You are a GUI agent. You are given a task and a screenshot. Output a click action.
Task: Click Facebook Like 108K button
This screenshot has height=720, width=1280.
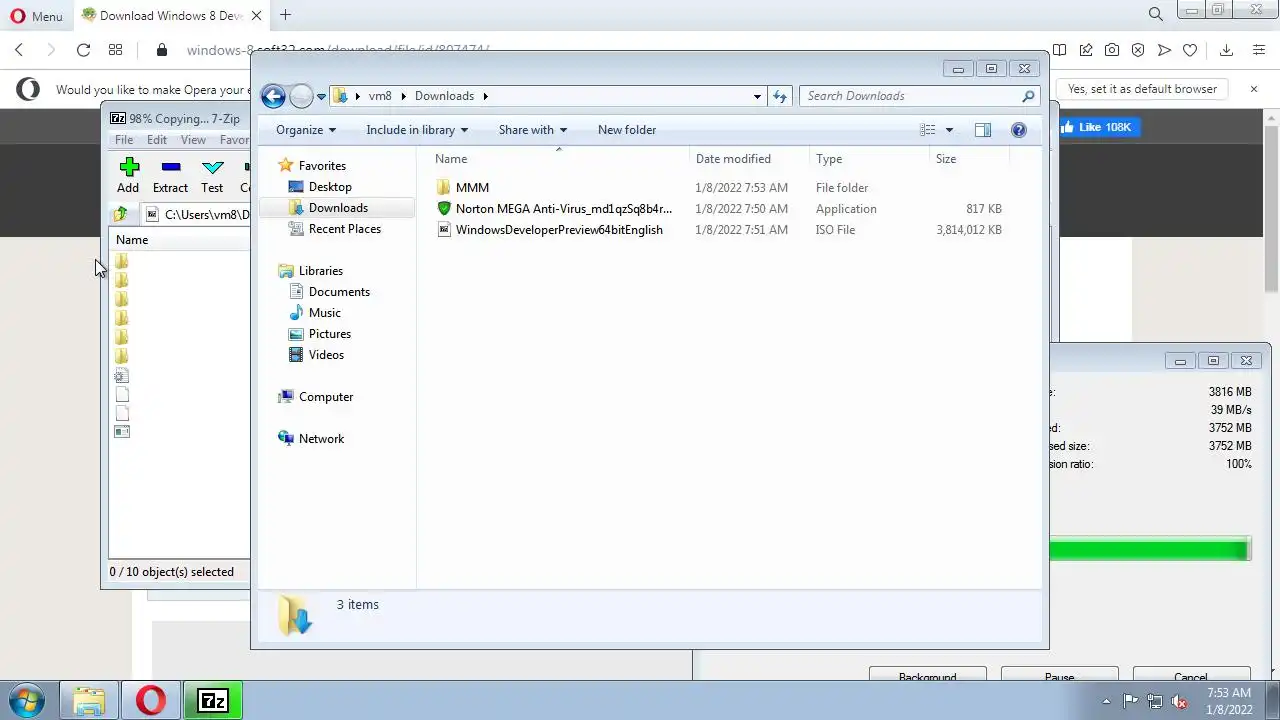[1098, 127]
